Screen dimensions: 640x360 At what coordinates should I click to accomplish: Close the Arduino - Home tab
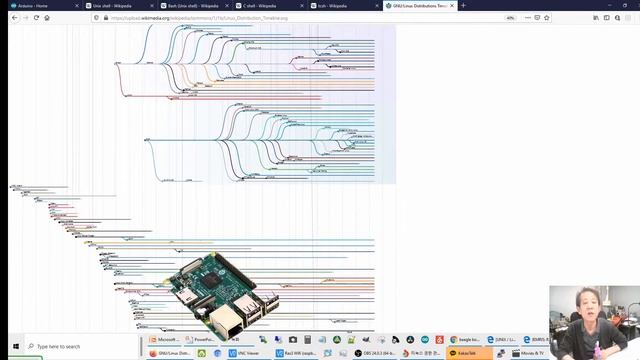click(77, 6)
